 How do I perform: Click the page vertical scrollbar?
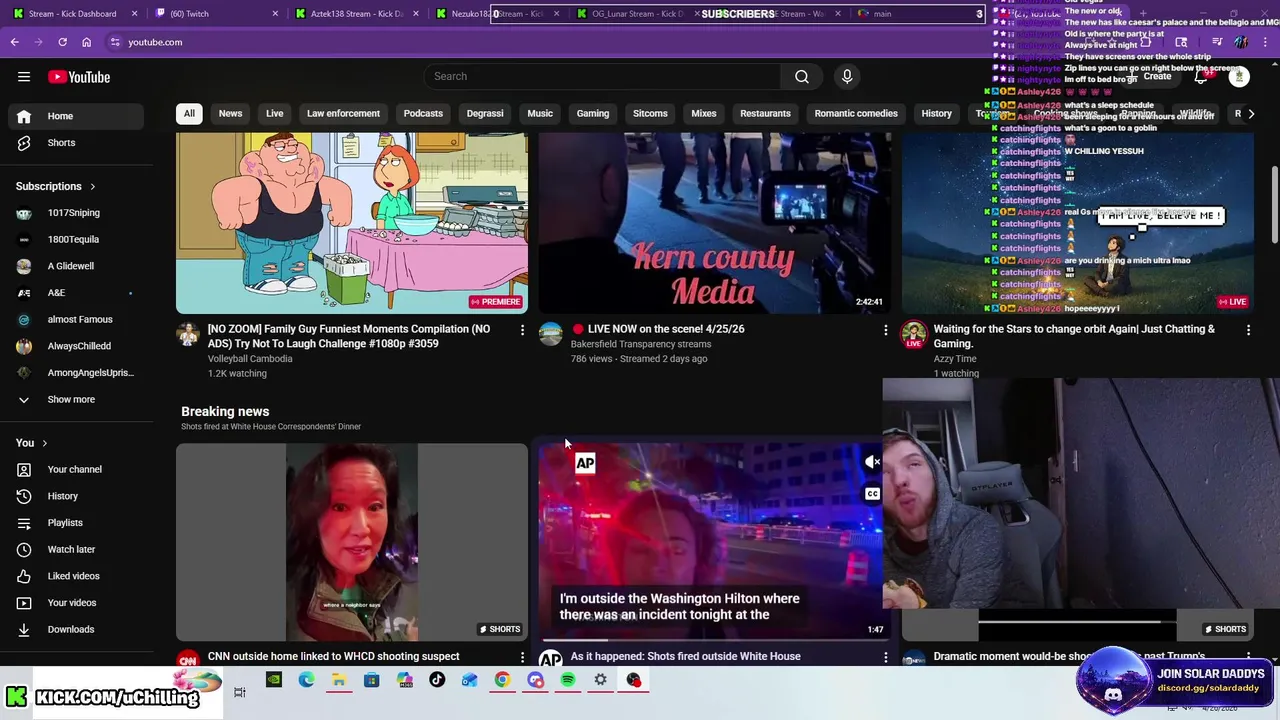tap(1274, 205)
